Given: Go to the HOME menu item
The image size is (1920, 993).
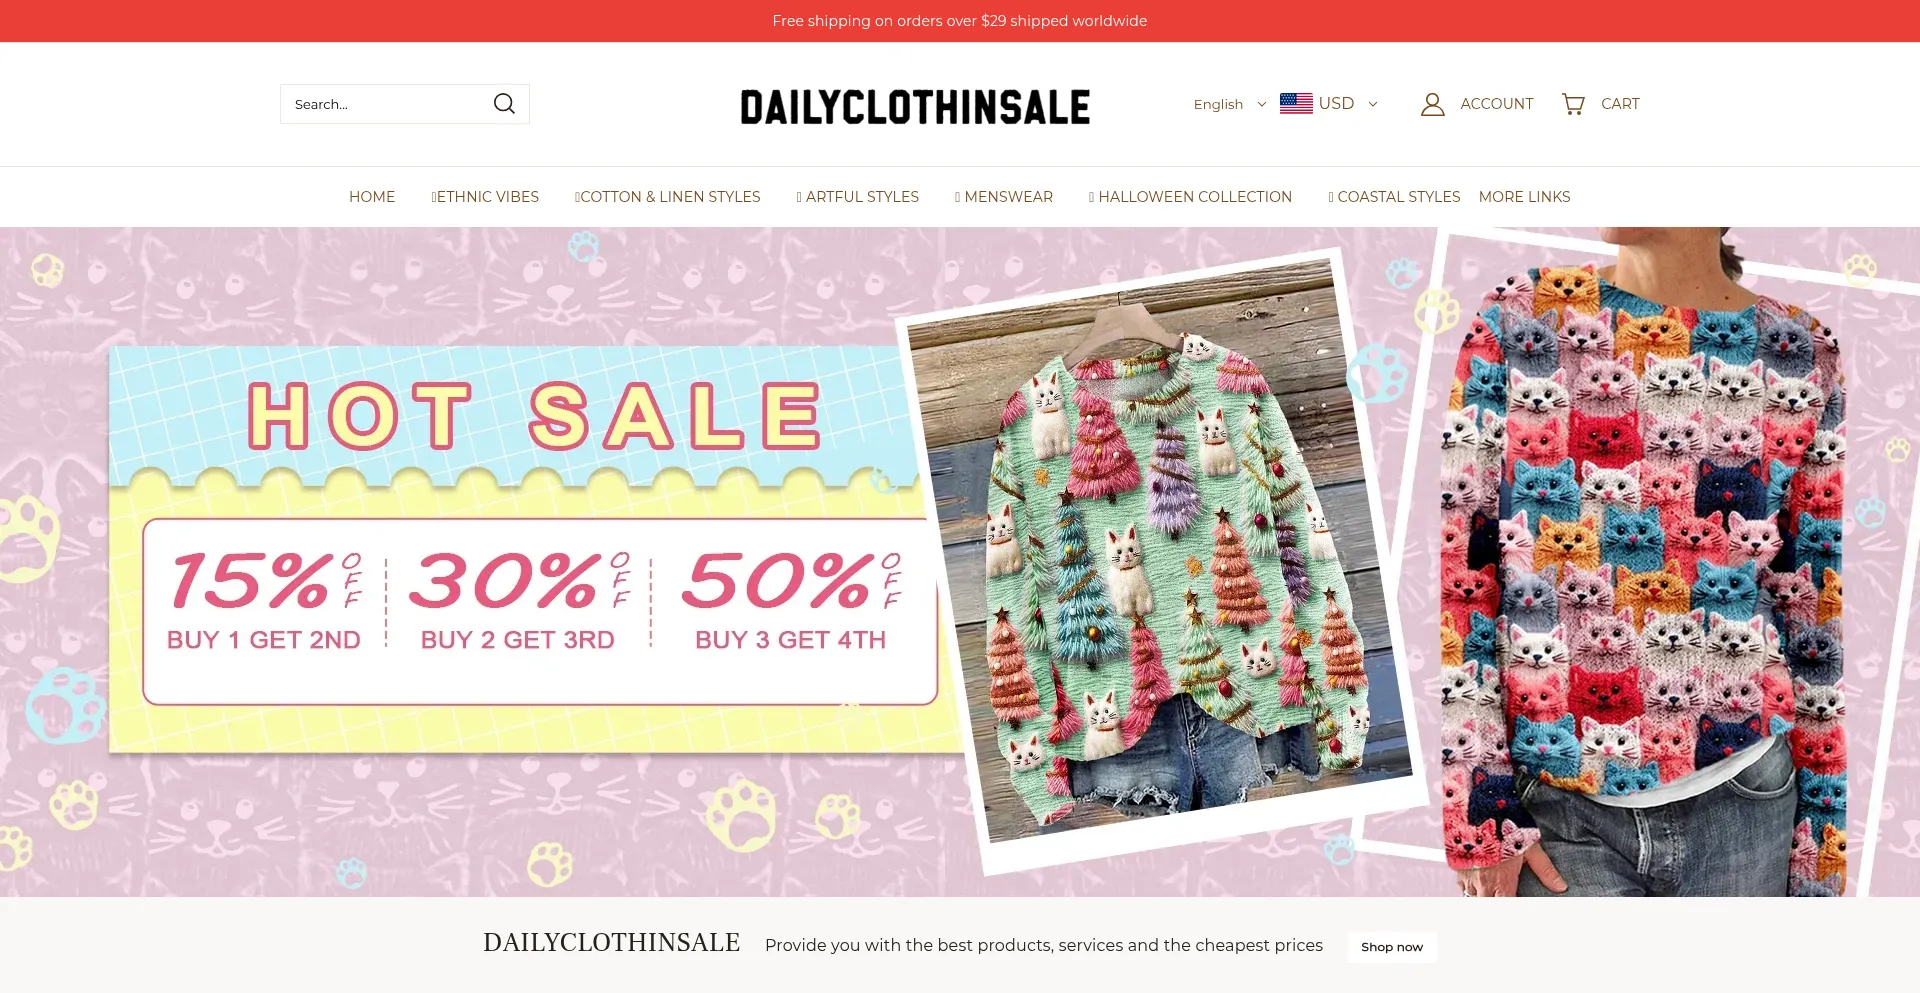Looking at the screenshot, I should 372,197.
